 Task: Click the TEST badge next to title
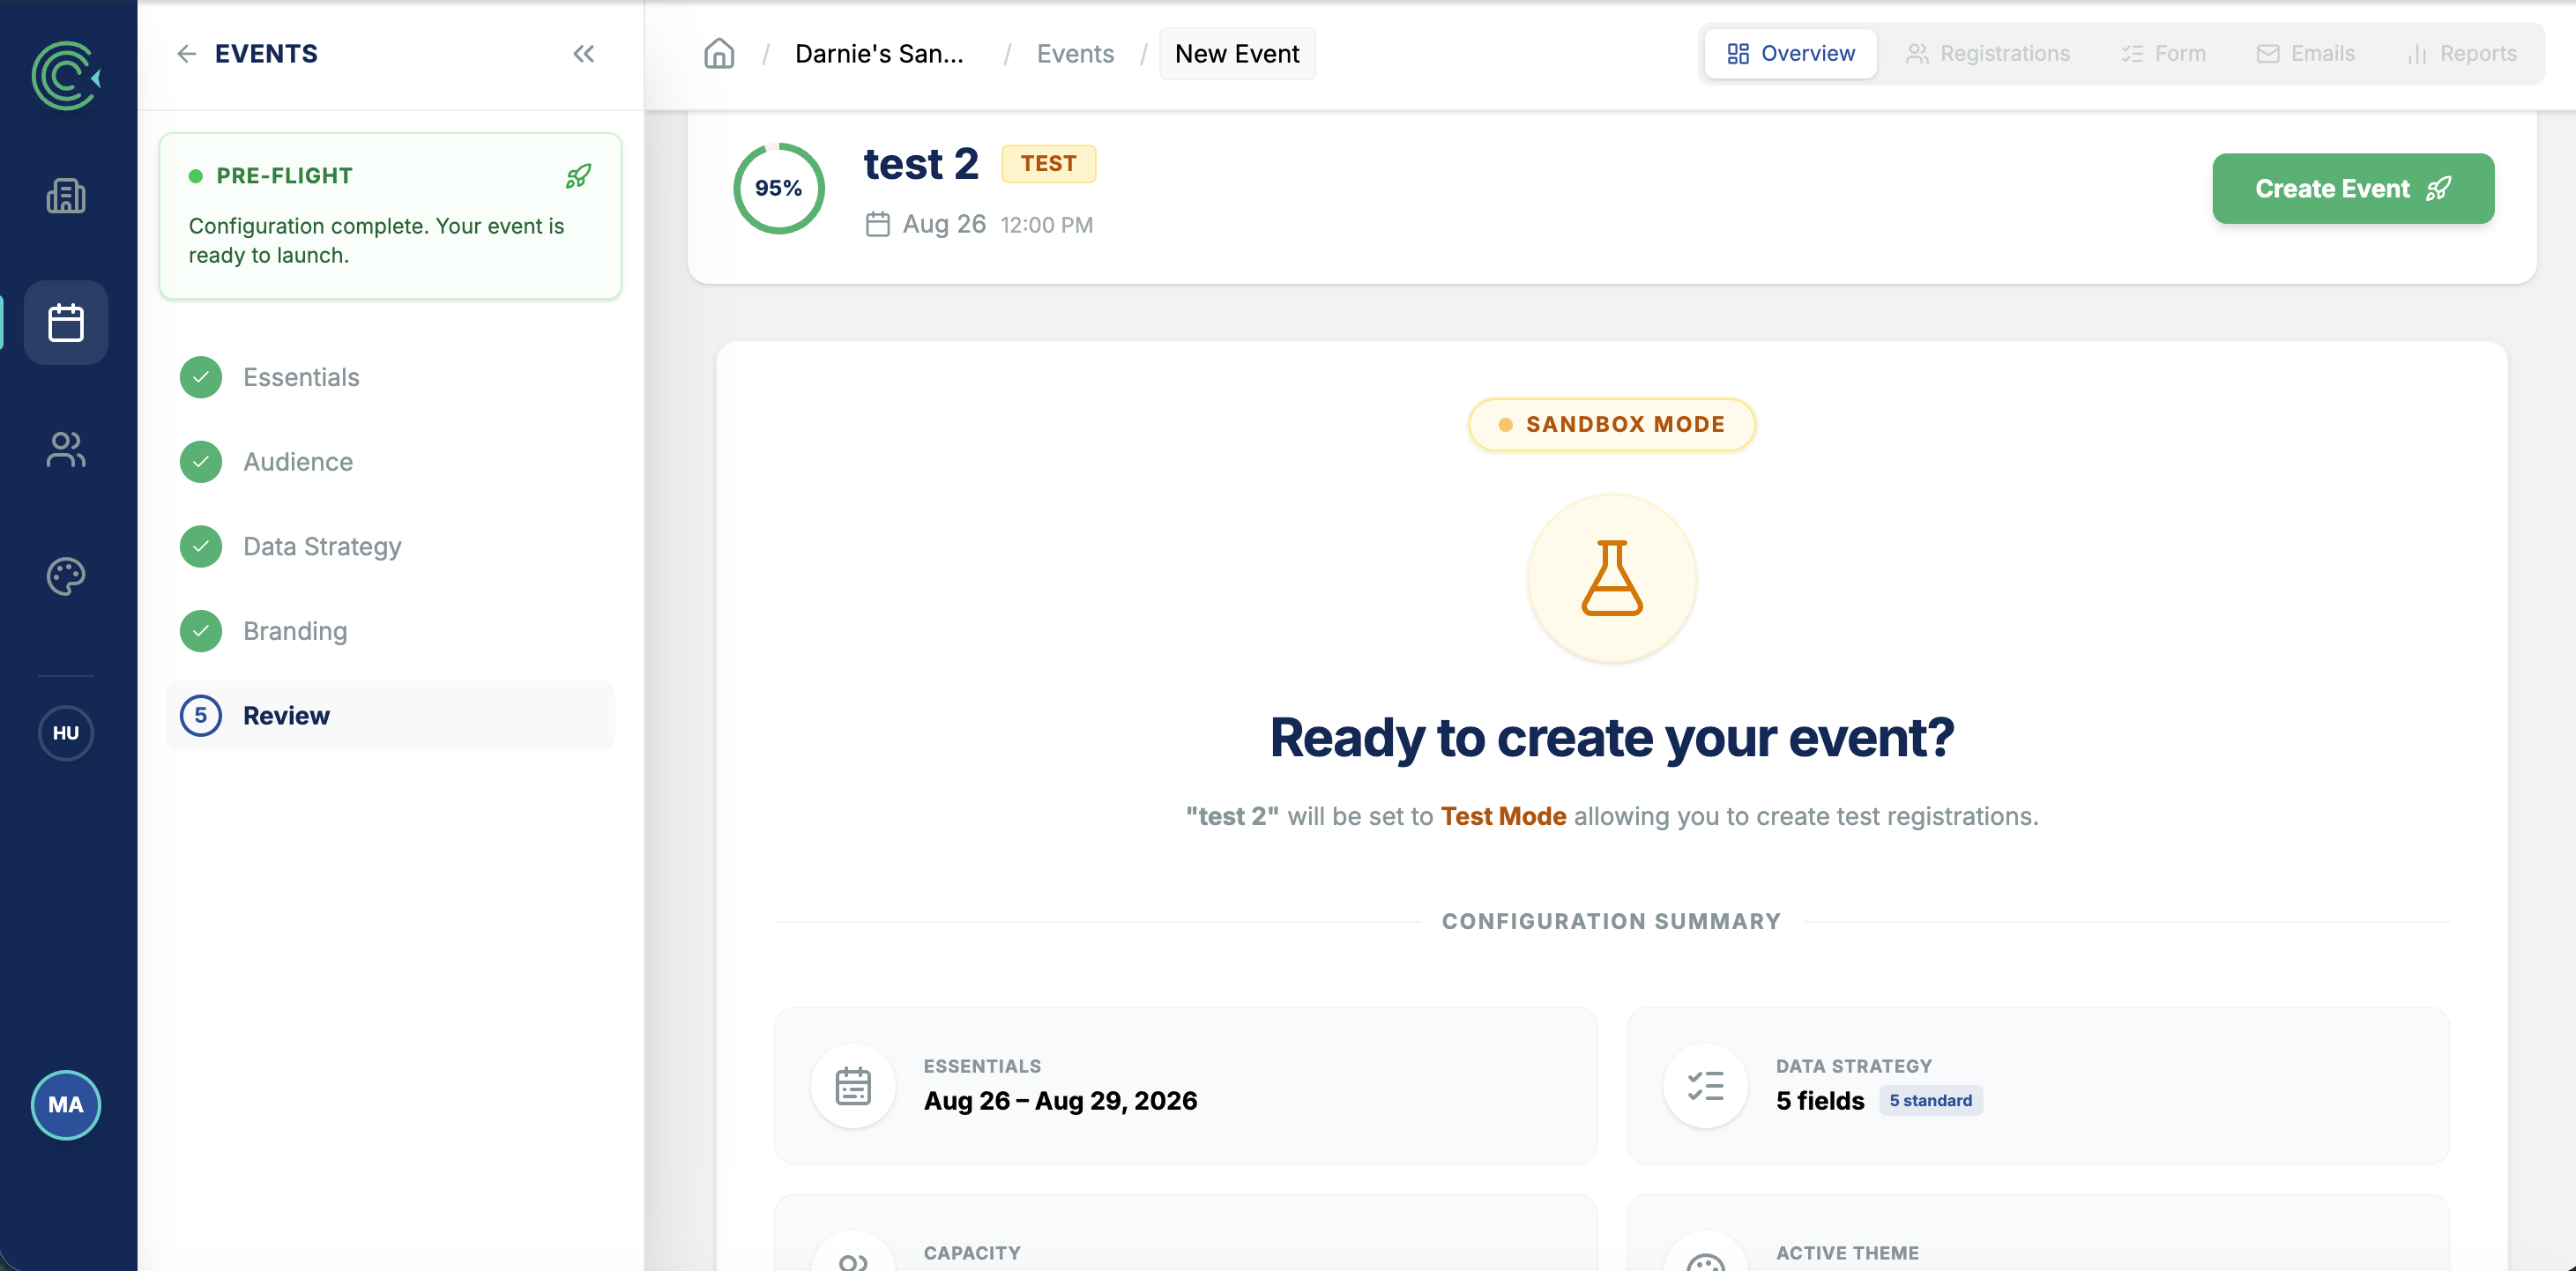click(1049, 164)
